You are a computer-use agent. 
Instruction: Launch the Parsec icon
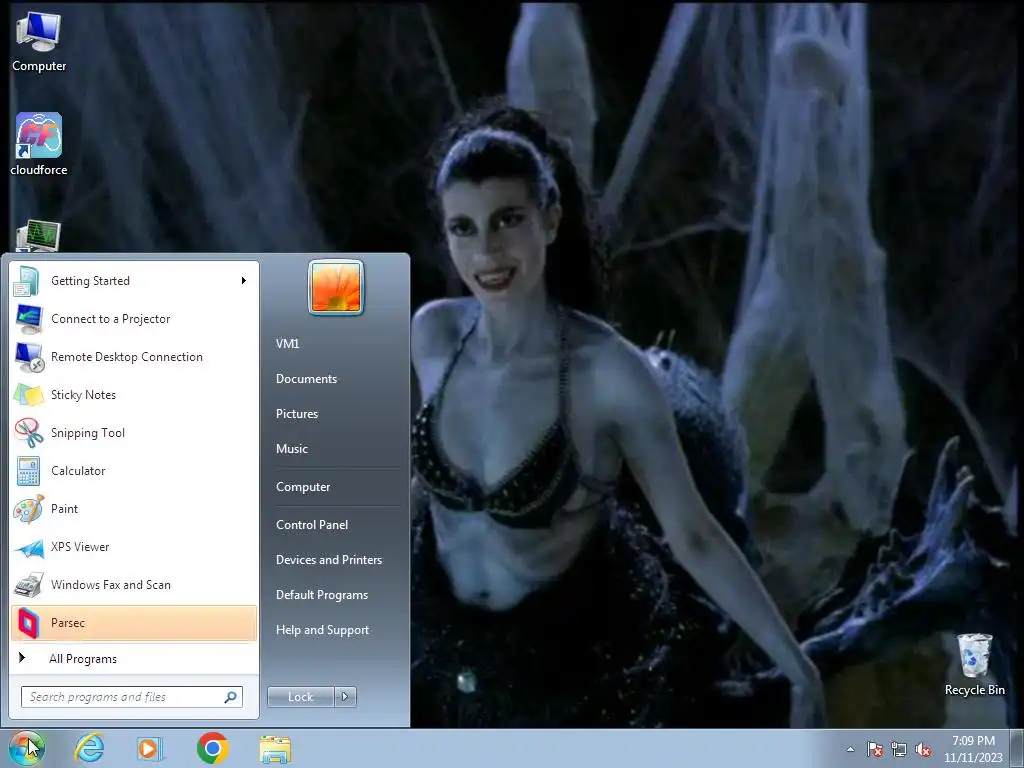point(29,623)
